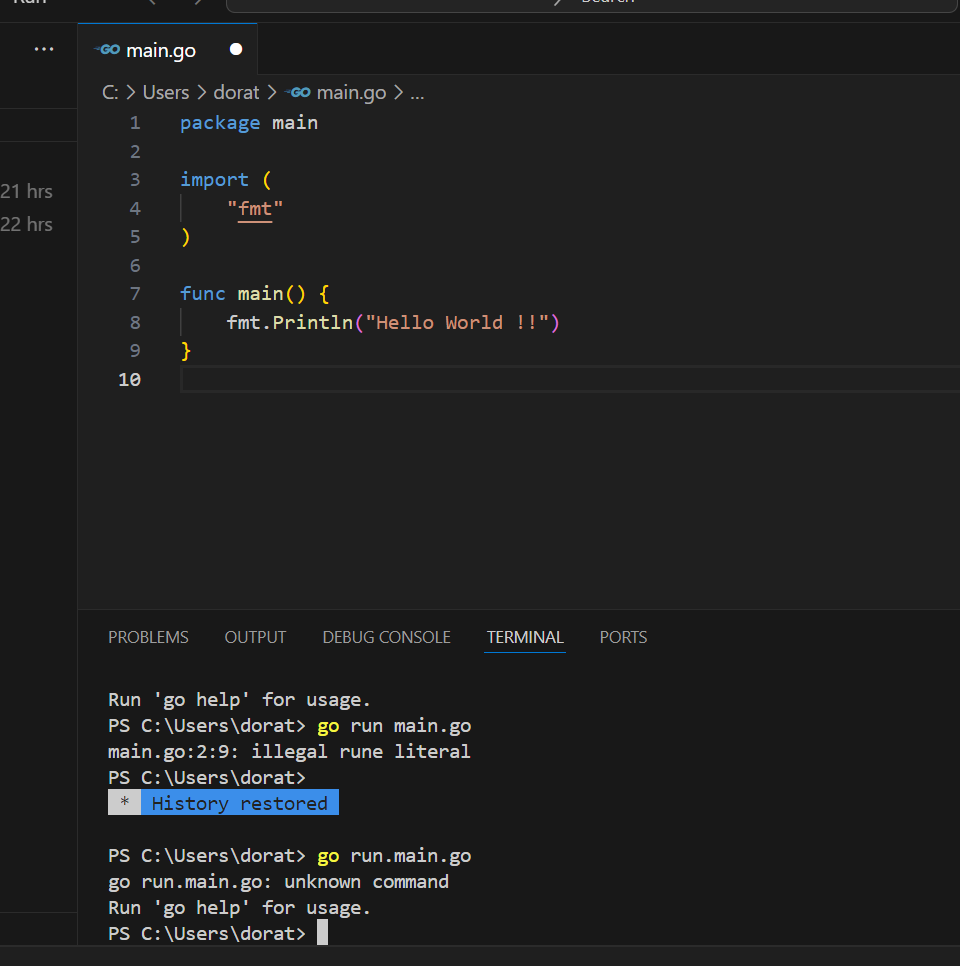Open the breadcrumb symbol ellipsis
The width and height of the screenshot is (960, 966).
pos(417,93)
